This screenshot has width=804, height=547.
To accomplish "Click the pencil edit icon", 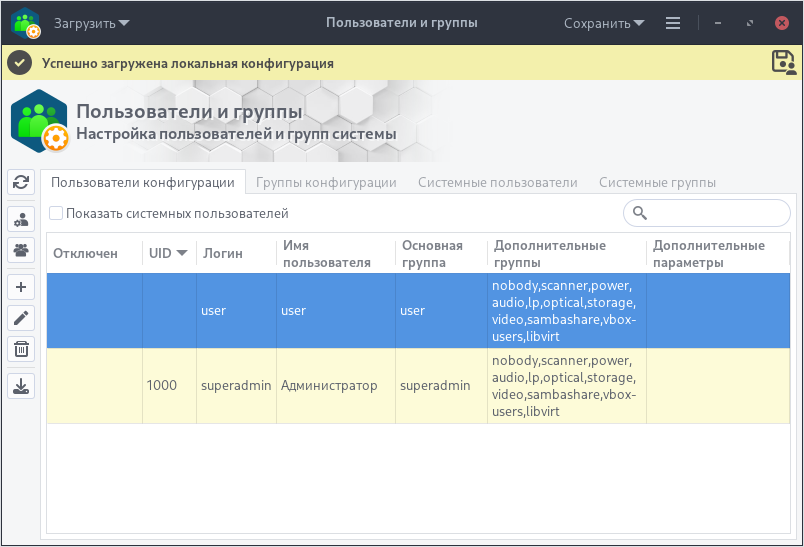I will [22, 318].
